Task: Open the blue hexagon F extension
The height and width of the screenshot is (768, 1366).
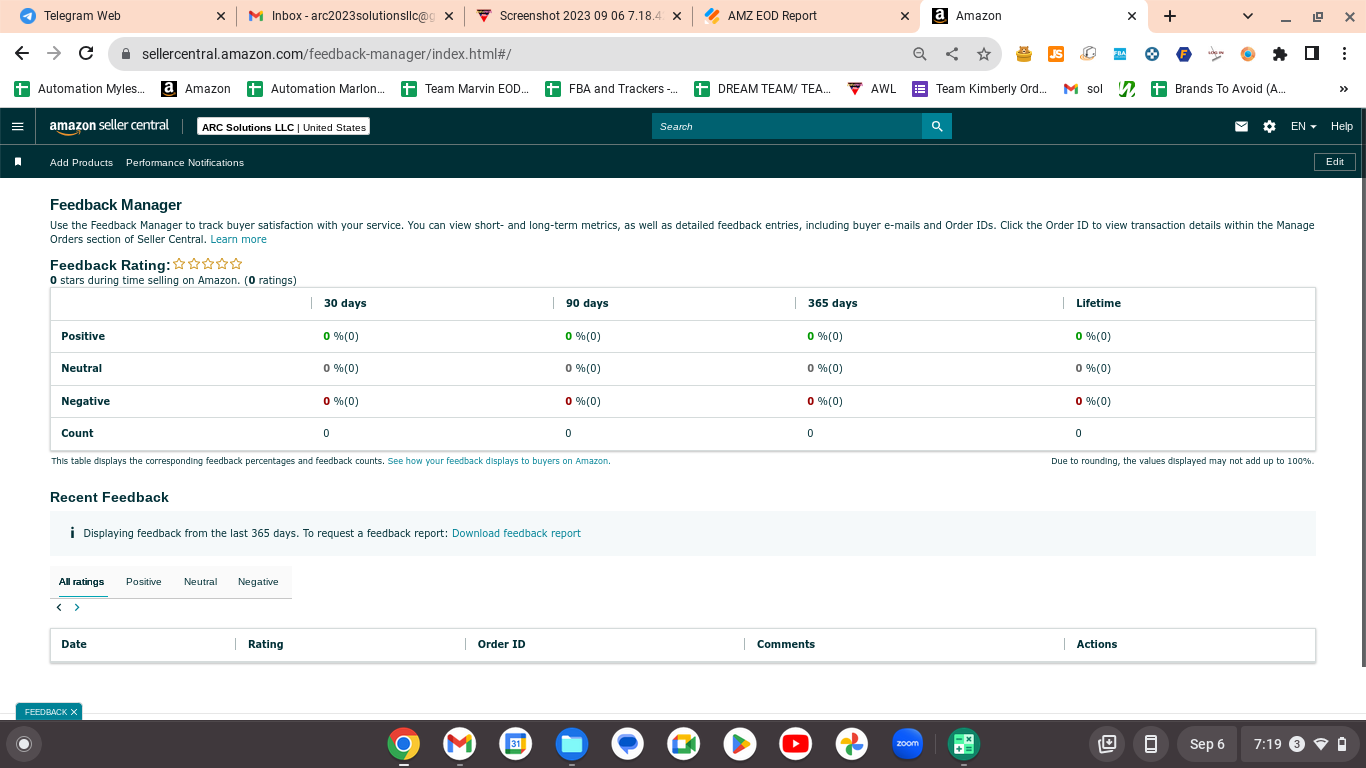Action: [x=1184, y=54]
